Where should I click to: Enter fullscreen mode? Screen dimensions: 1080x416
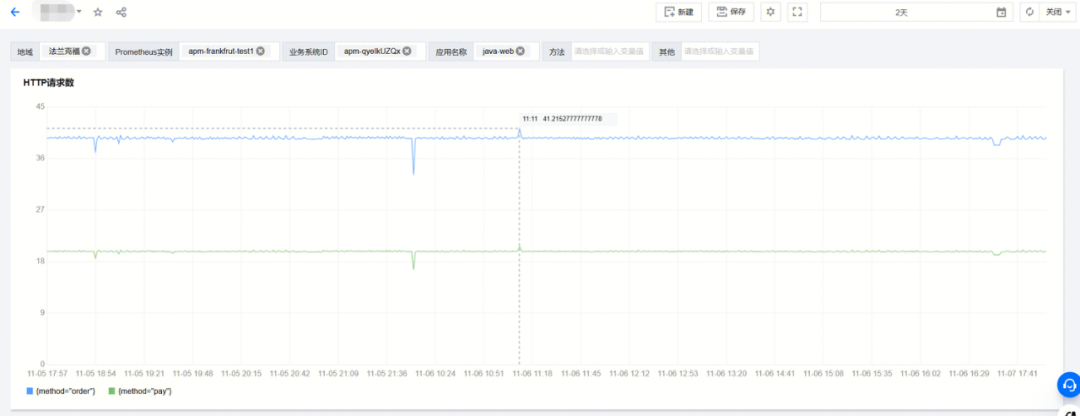pos(797,12)
